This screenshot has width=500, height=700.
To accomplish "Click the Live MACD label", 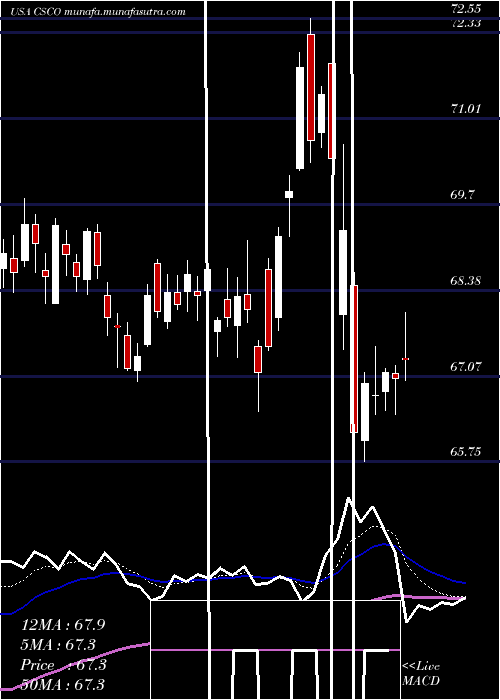I will (x=421, y=674).
